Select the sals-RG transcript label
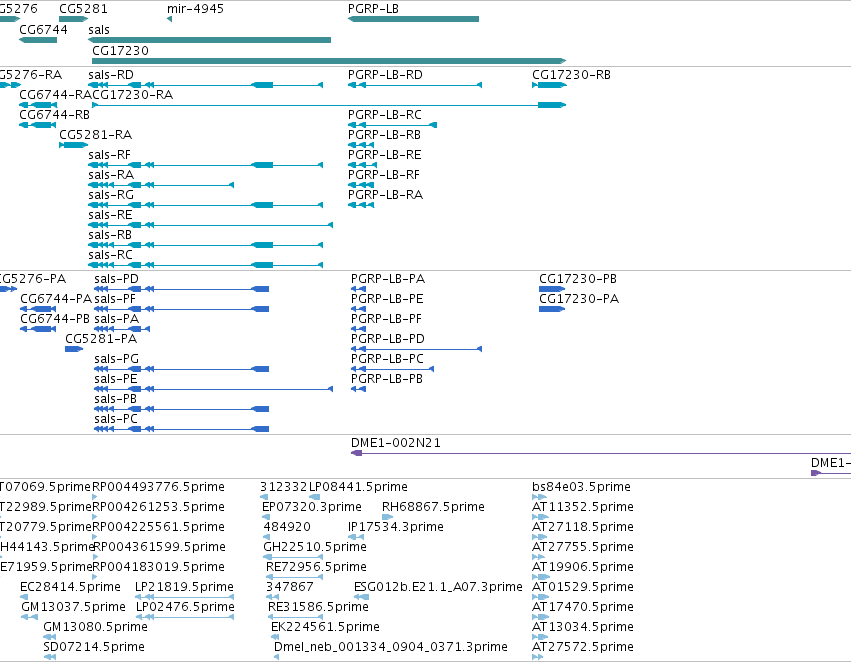Viewport: 851px width, 662px height. [111, 195]
